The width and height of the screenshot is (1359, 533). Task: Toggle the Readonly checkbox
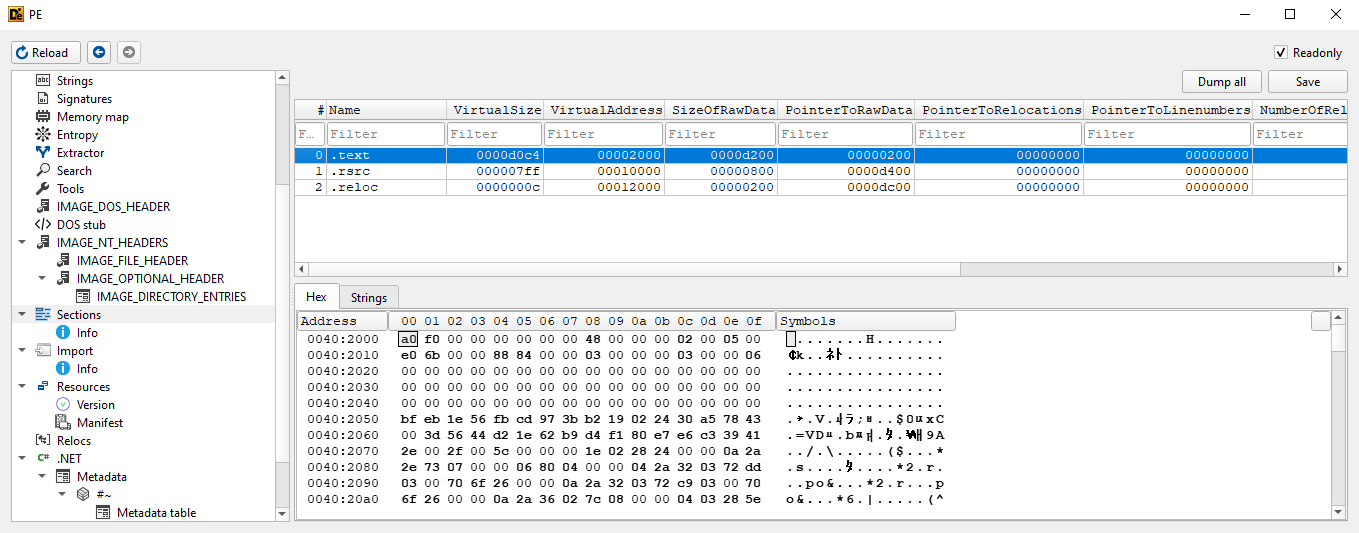[1280, 52]
